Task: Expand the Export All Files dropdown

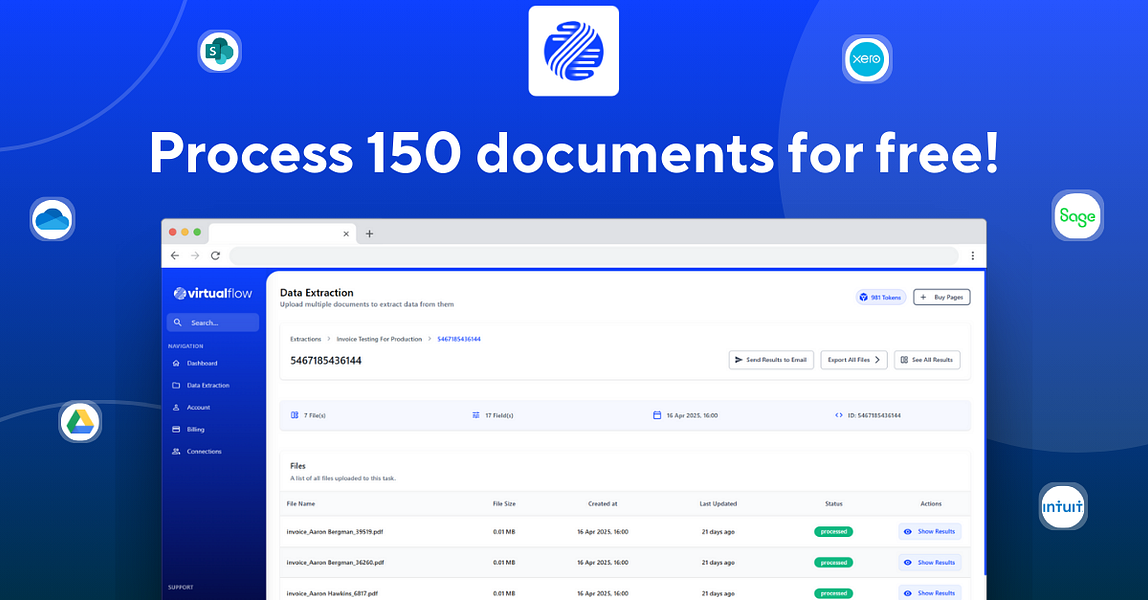Action: (x=854, y=360)
